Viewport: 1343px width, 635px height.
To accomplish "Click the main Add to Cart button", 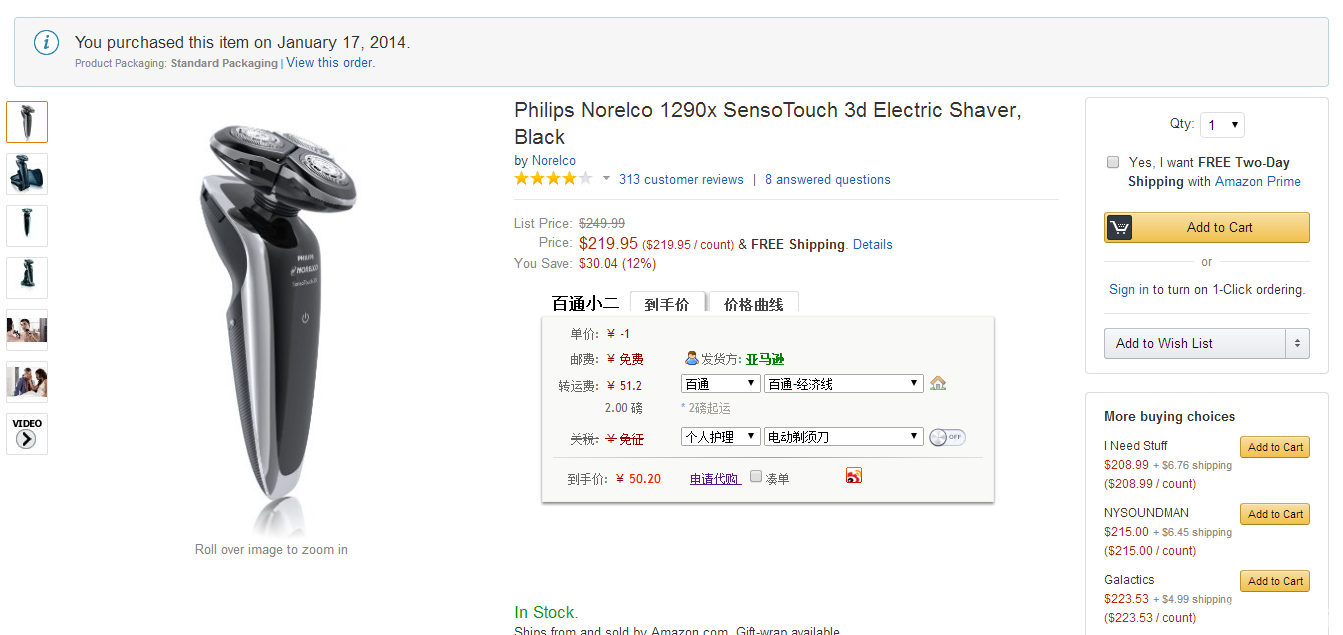I will point(1206,227).
